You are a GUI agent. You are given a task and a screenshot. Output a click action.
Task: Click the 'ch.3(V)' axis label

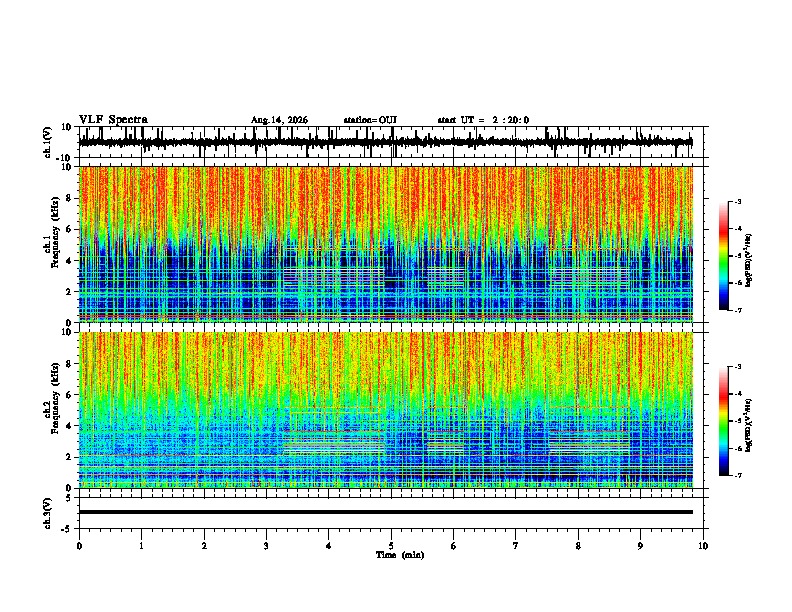point(48,513)
